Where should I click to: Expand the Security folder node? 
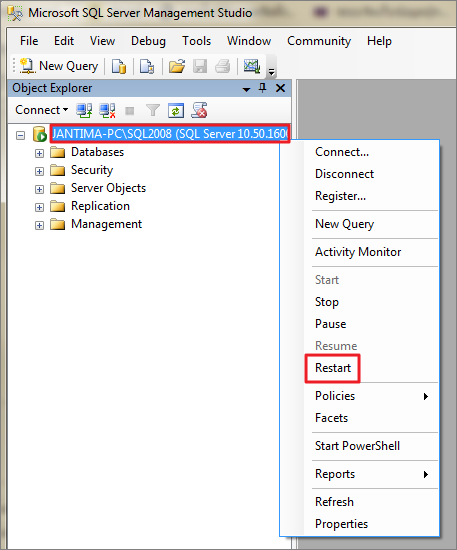click(x=39, y=171)
